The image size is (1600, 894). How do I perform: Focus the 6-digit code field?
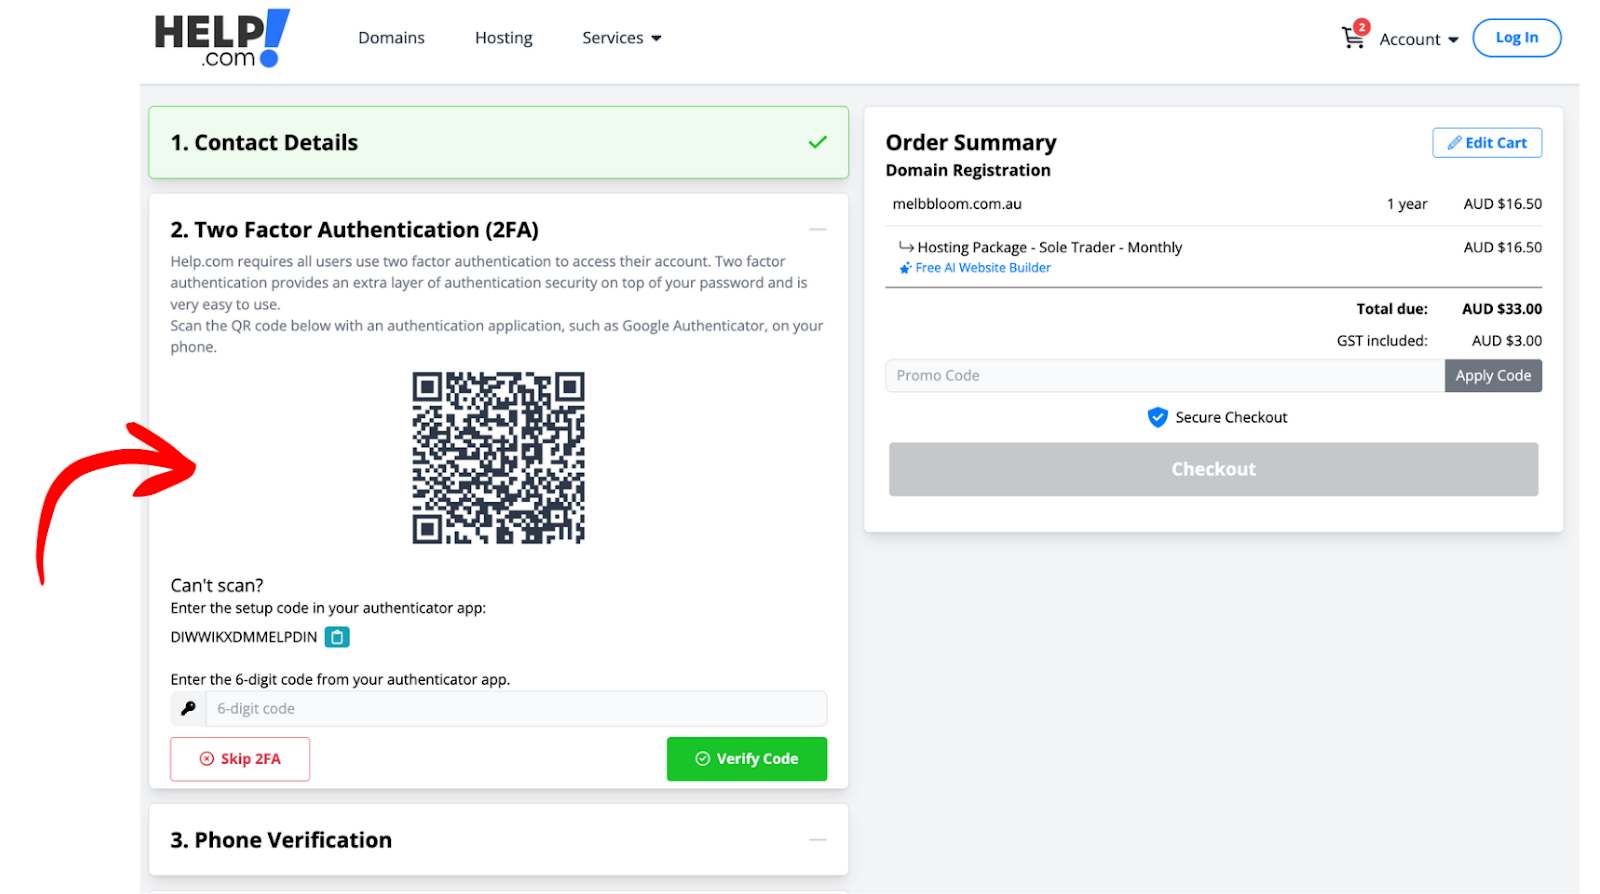click(x=516, y=708)
